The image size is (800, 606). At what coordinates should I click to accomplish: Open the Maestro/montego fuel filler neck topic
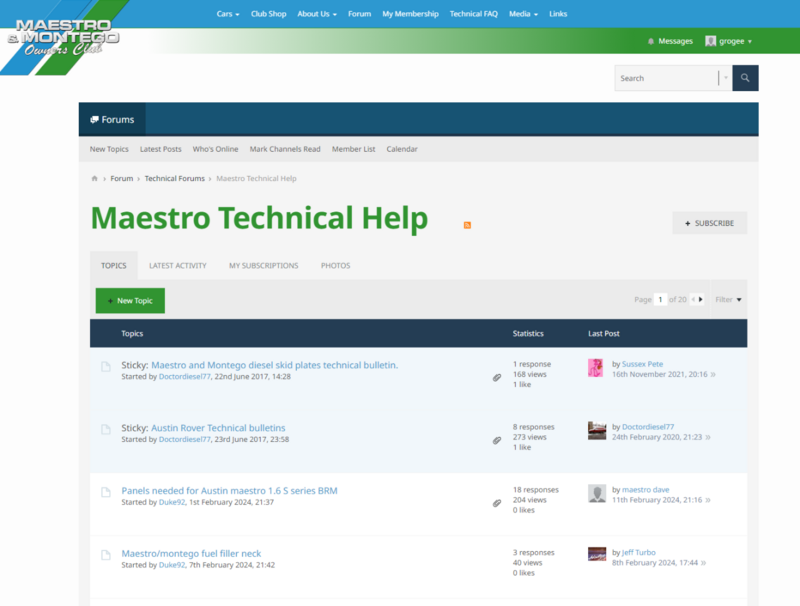[x=191, y=553]
